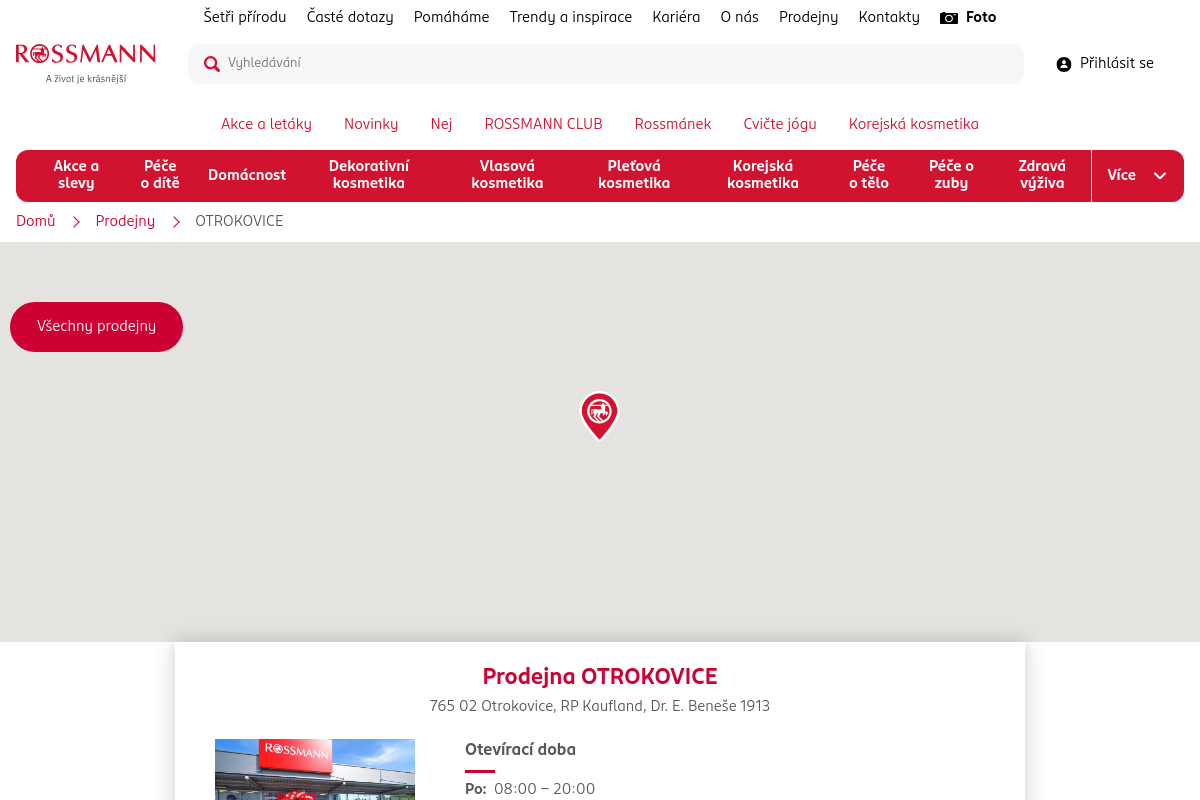Select Korejská kosmetika in red menu bar
1200x800 pixels.
coord(763,175)
